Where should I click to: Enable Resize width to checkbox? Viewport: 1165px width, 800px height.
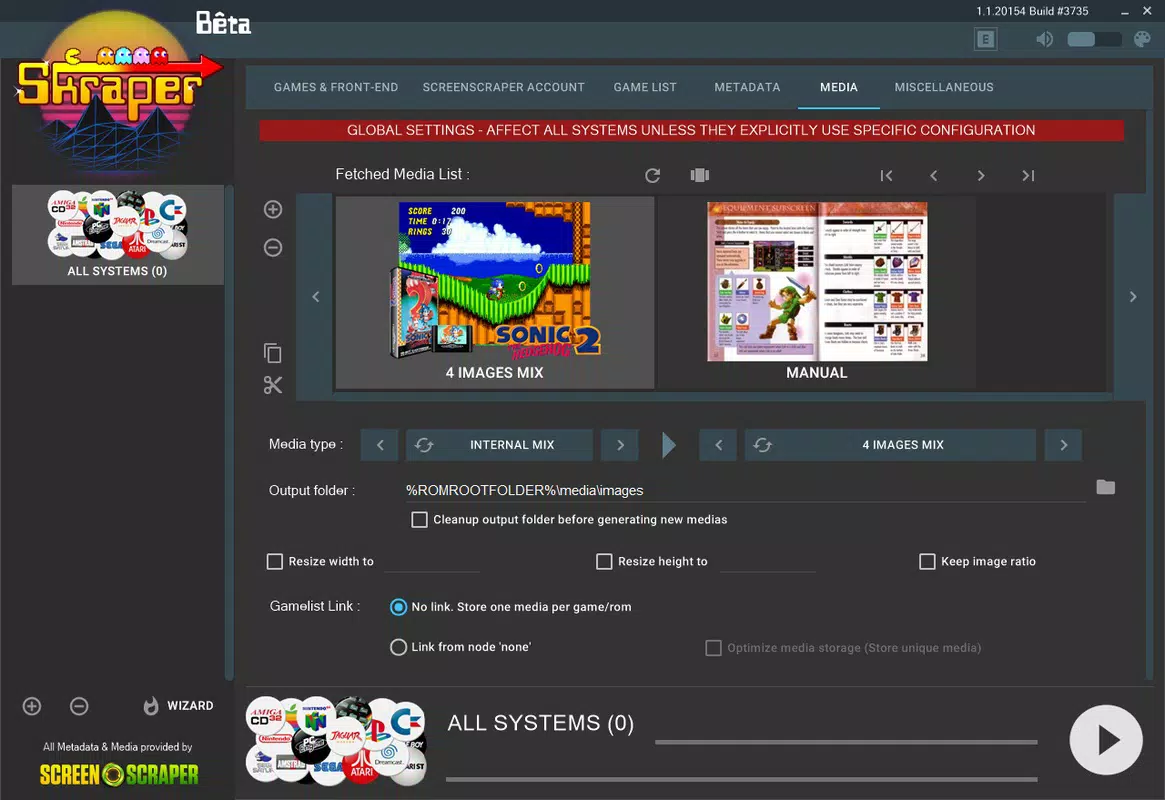(275, 562)
